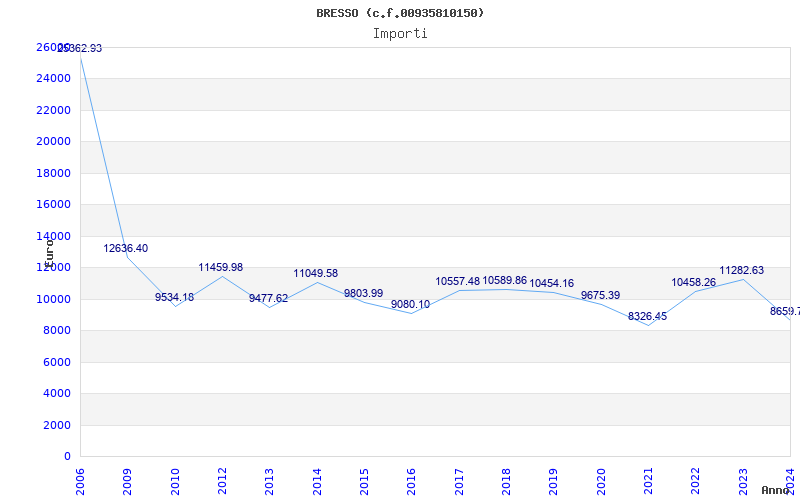The image size is (800, 500).
Task: Click the 2023 year axis label
Action: 743,480
